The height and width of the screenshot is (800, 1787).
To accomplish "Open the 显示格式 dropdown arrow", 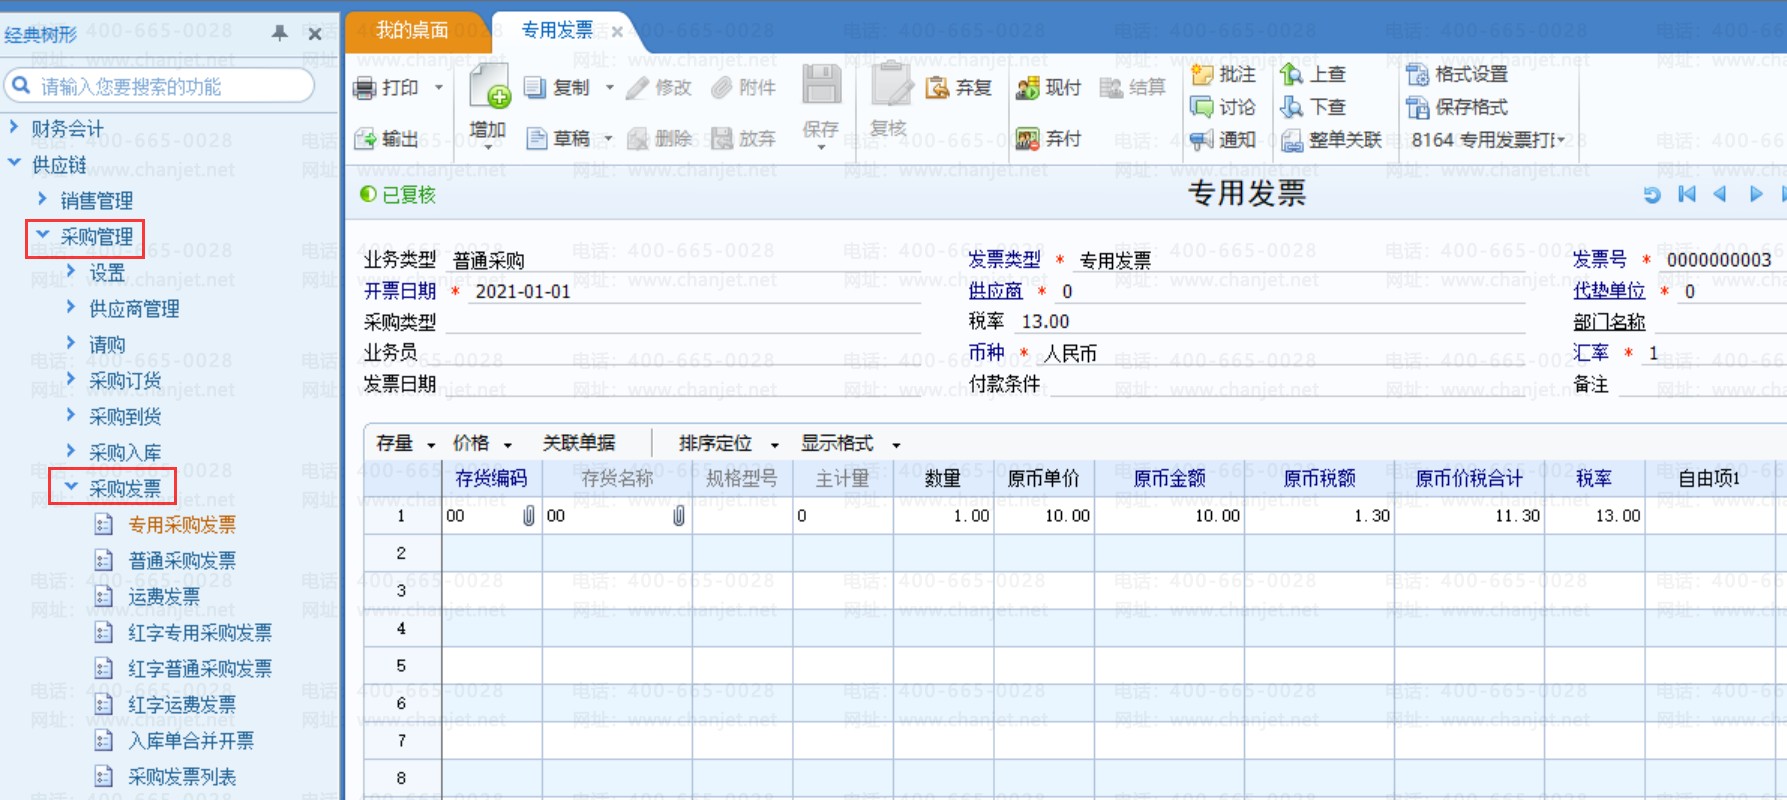I will click(896, 445).
